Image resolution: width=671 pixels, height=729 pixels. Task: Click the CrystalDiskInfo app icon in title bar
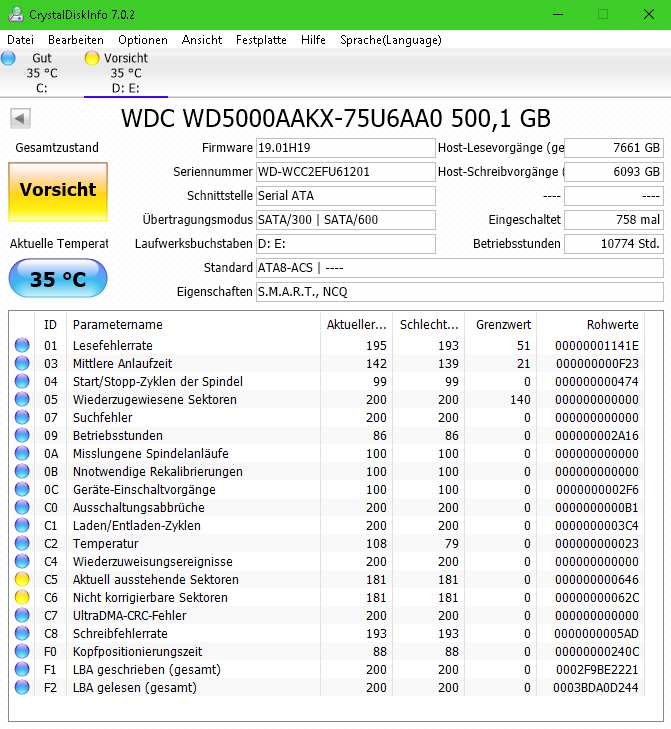pyautogui.click(x=16, y=14)
